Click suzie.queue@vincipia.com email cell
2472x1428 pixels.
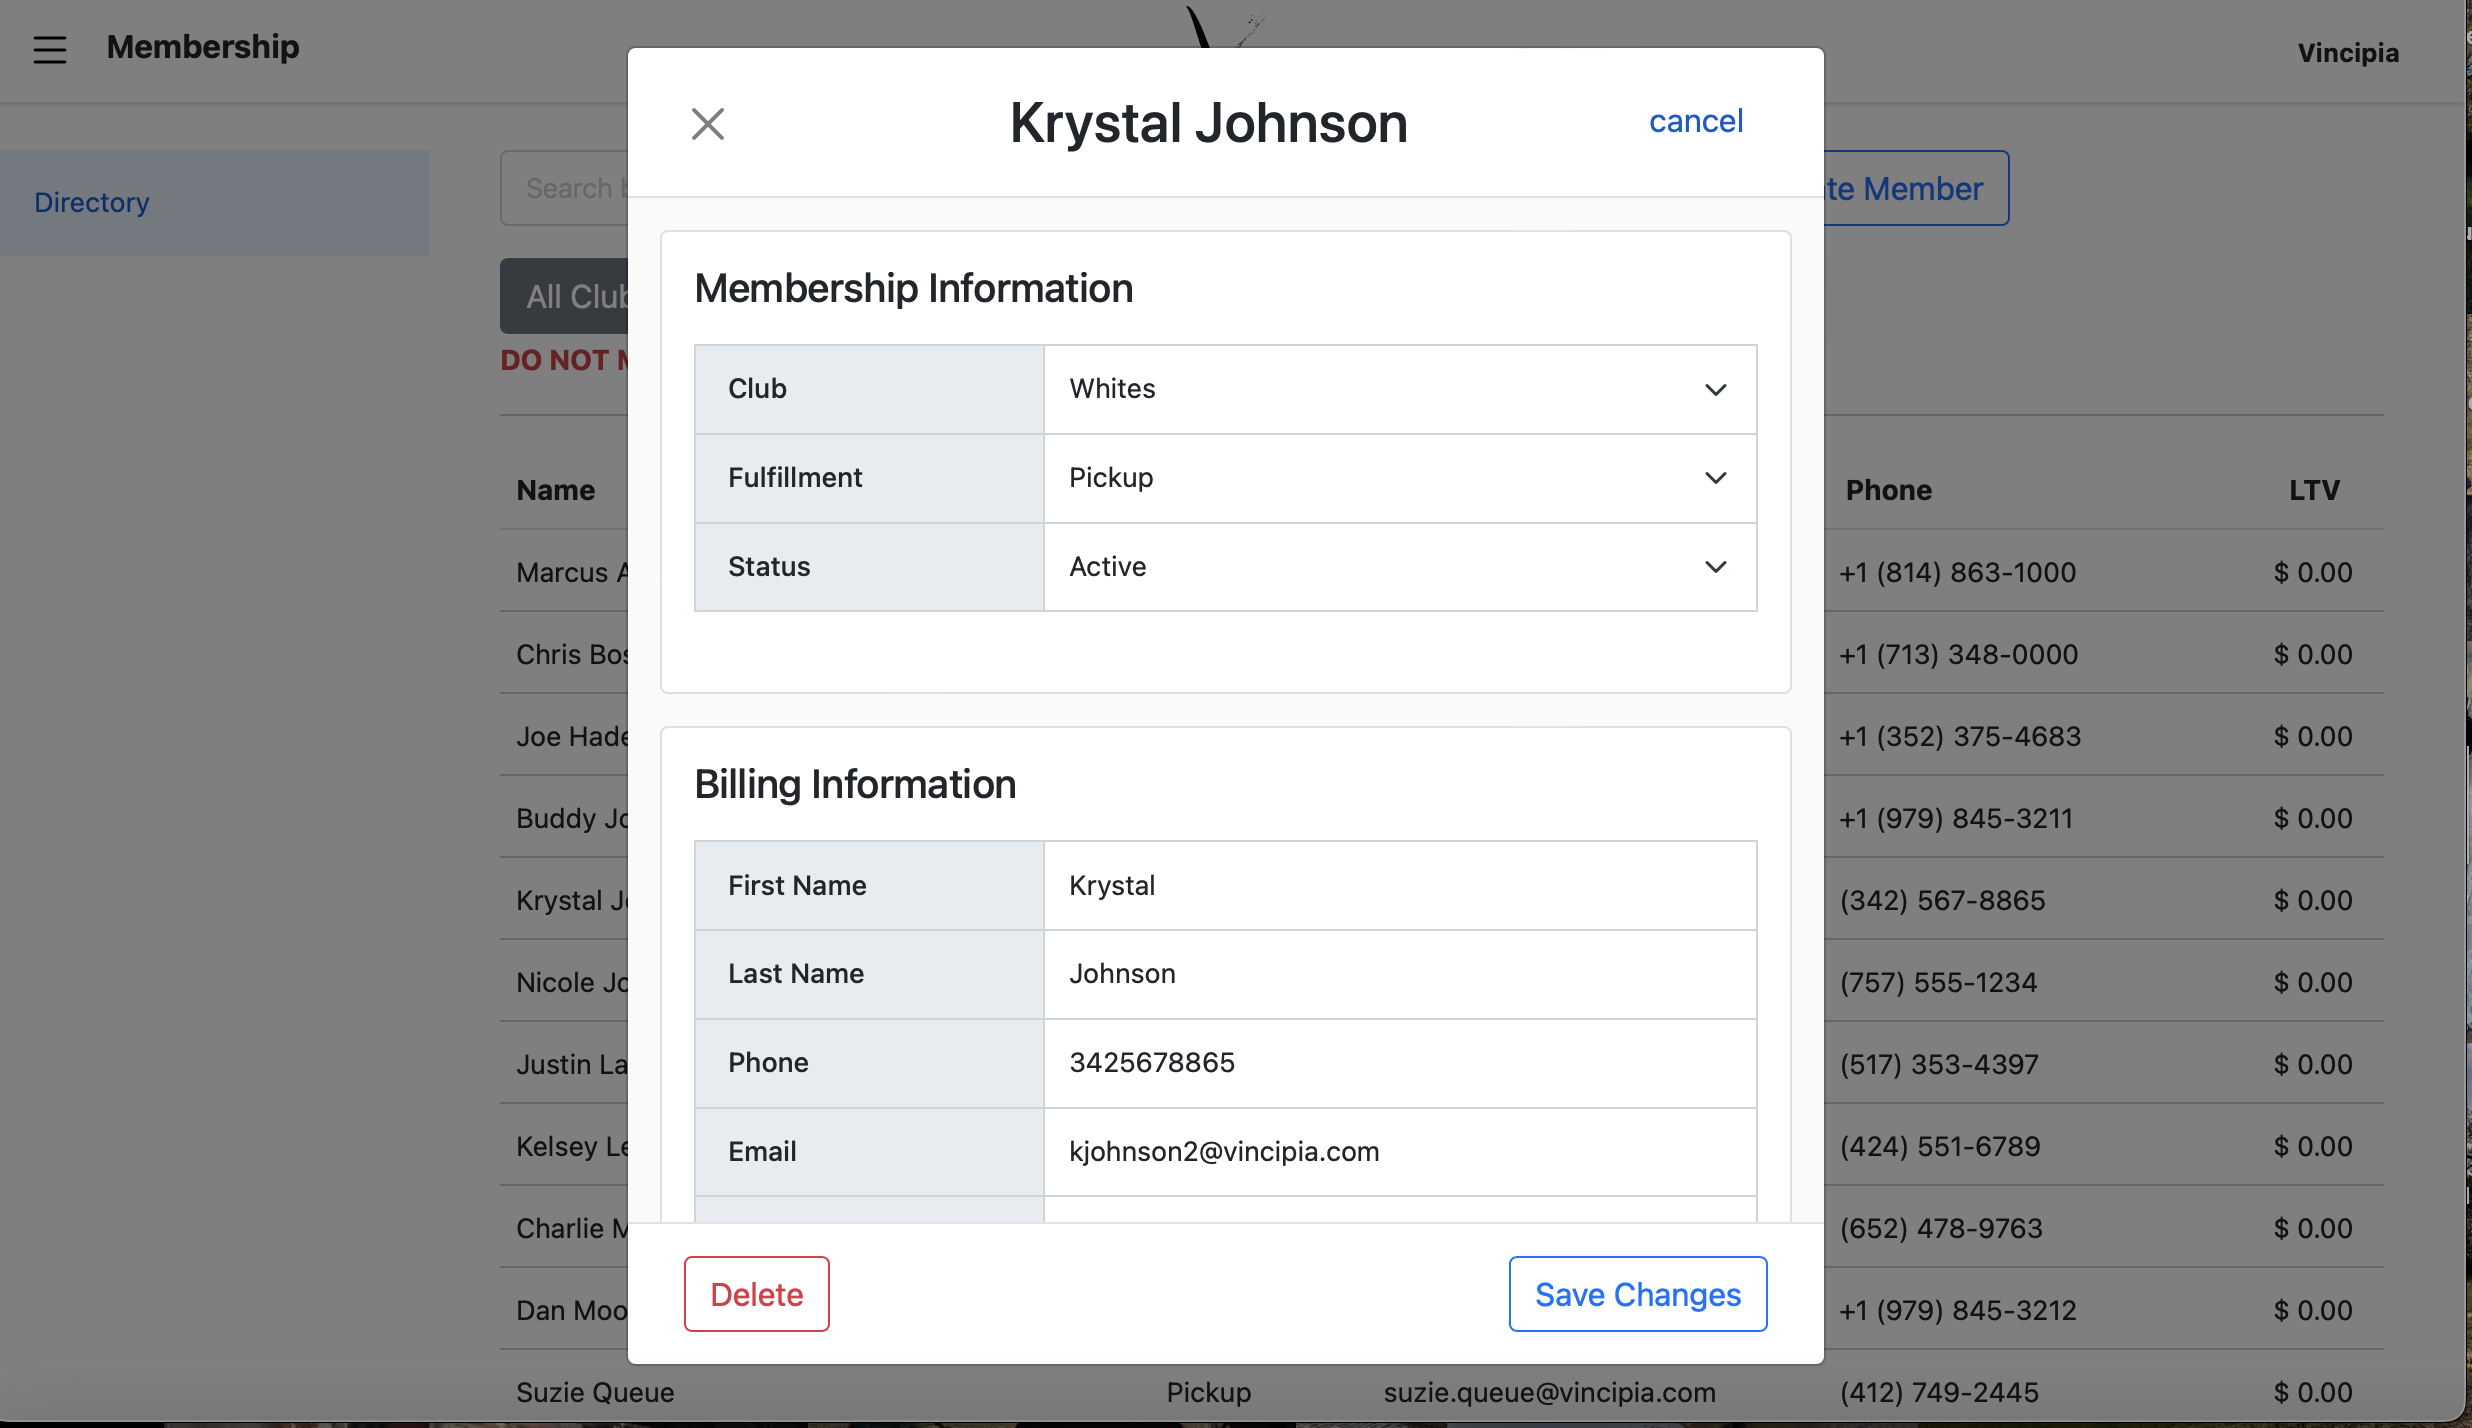click(x=1549, y=1392)
